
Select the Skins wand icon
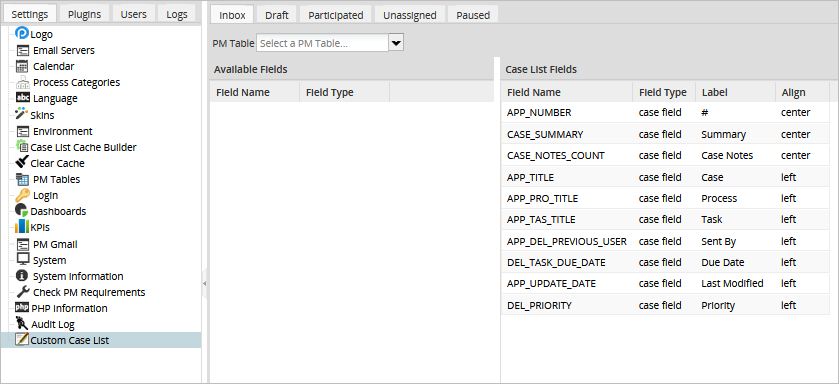tap(22, 114)
